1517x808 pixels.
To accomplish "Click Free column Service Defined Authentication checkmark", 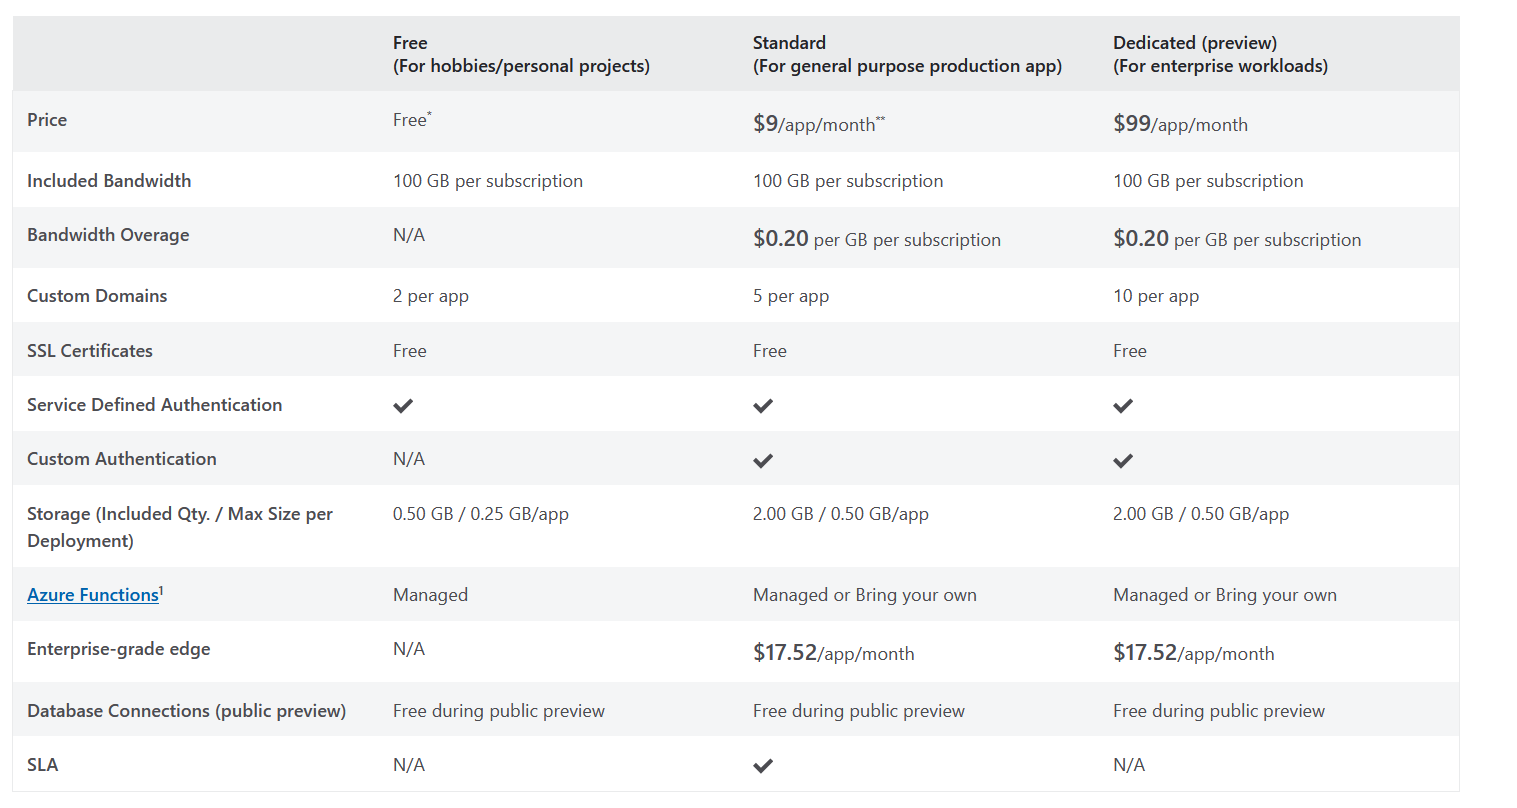I will [403, 406].
